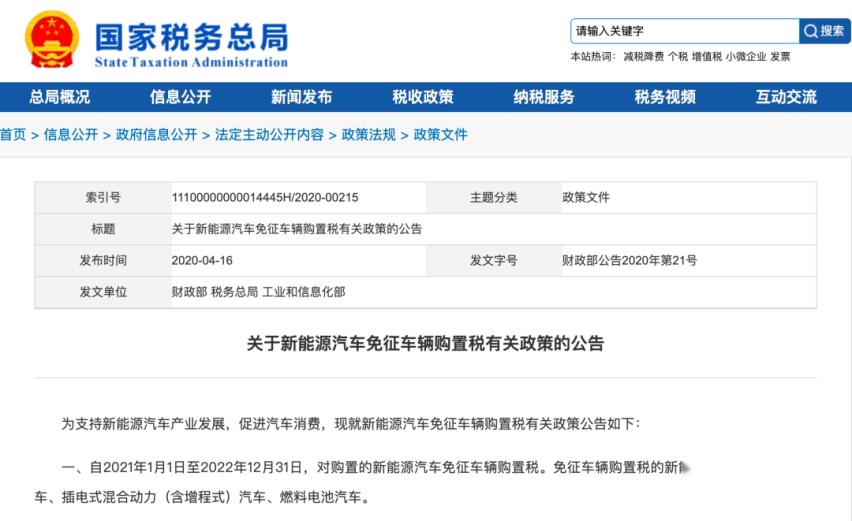Image resolution: width=852 pixels, height=521 pixels.
Task: Open the 总局概况 menu
Action: (x=60, y=97)
